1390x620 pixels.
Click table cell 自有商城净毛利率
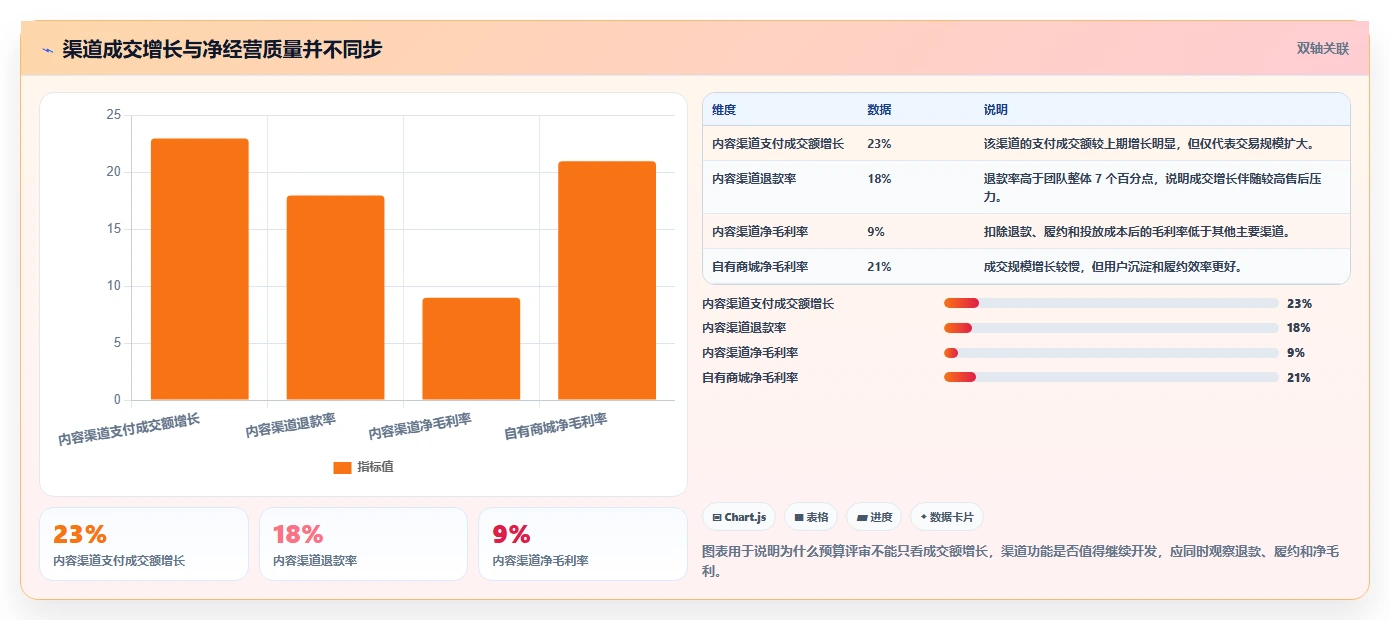click(760, 267)
